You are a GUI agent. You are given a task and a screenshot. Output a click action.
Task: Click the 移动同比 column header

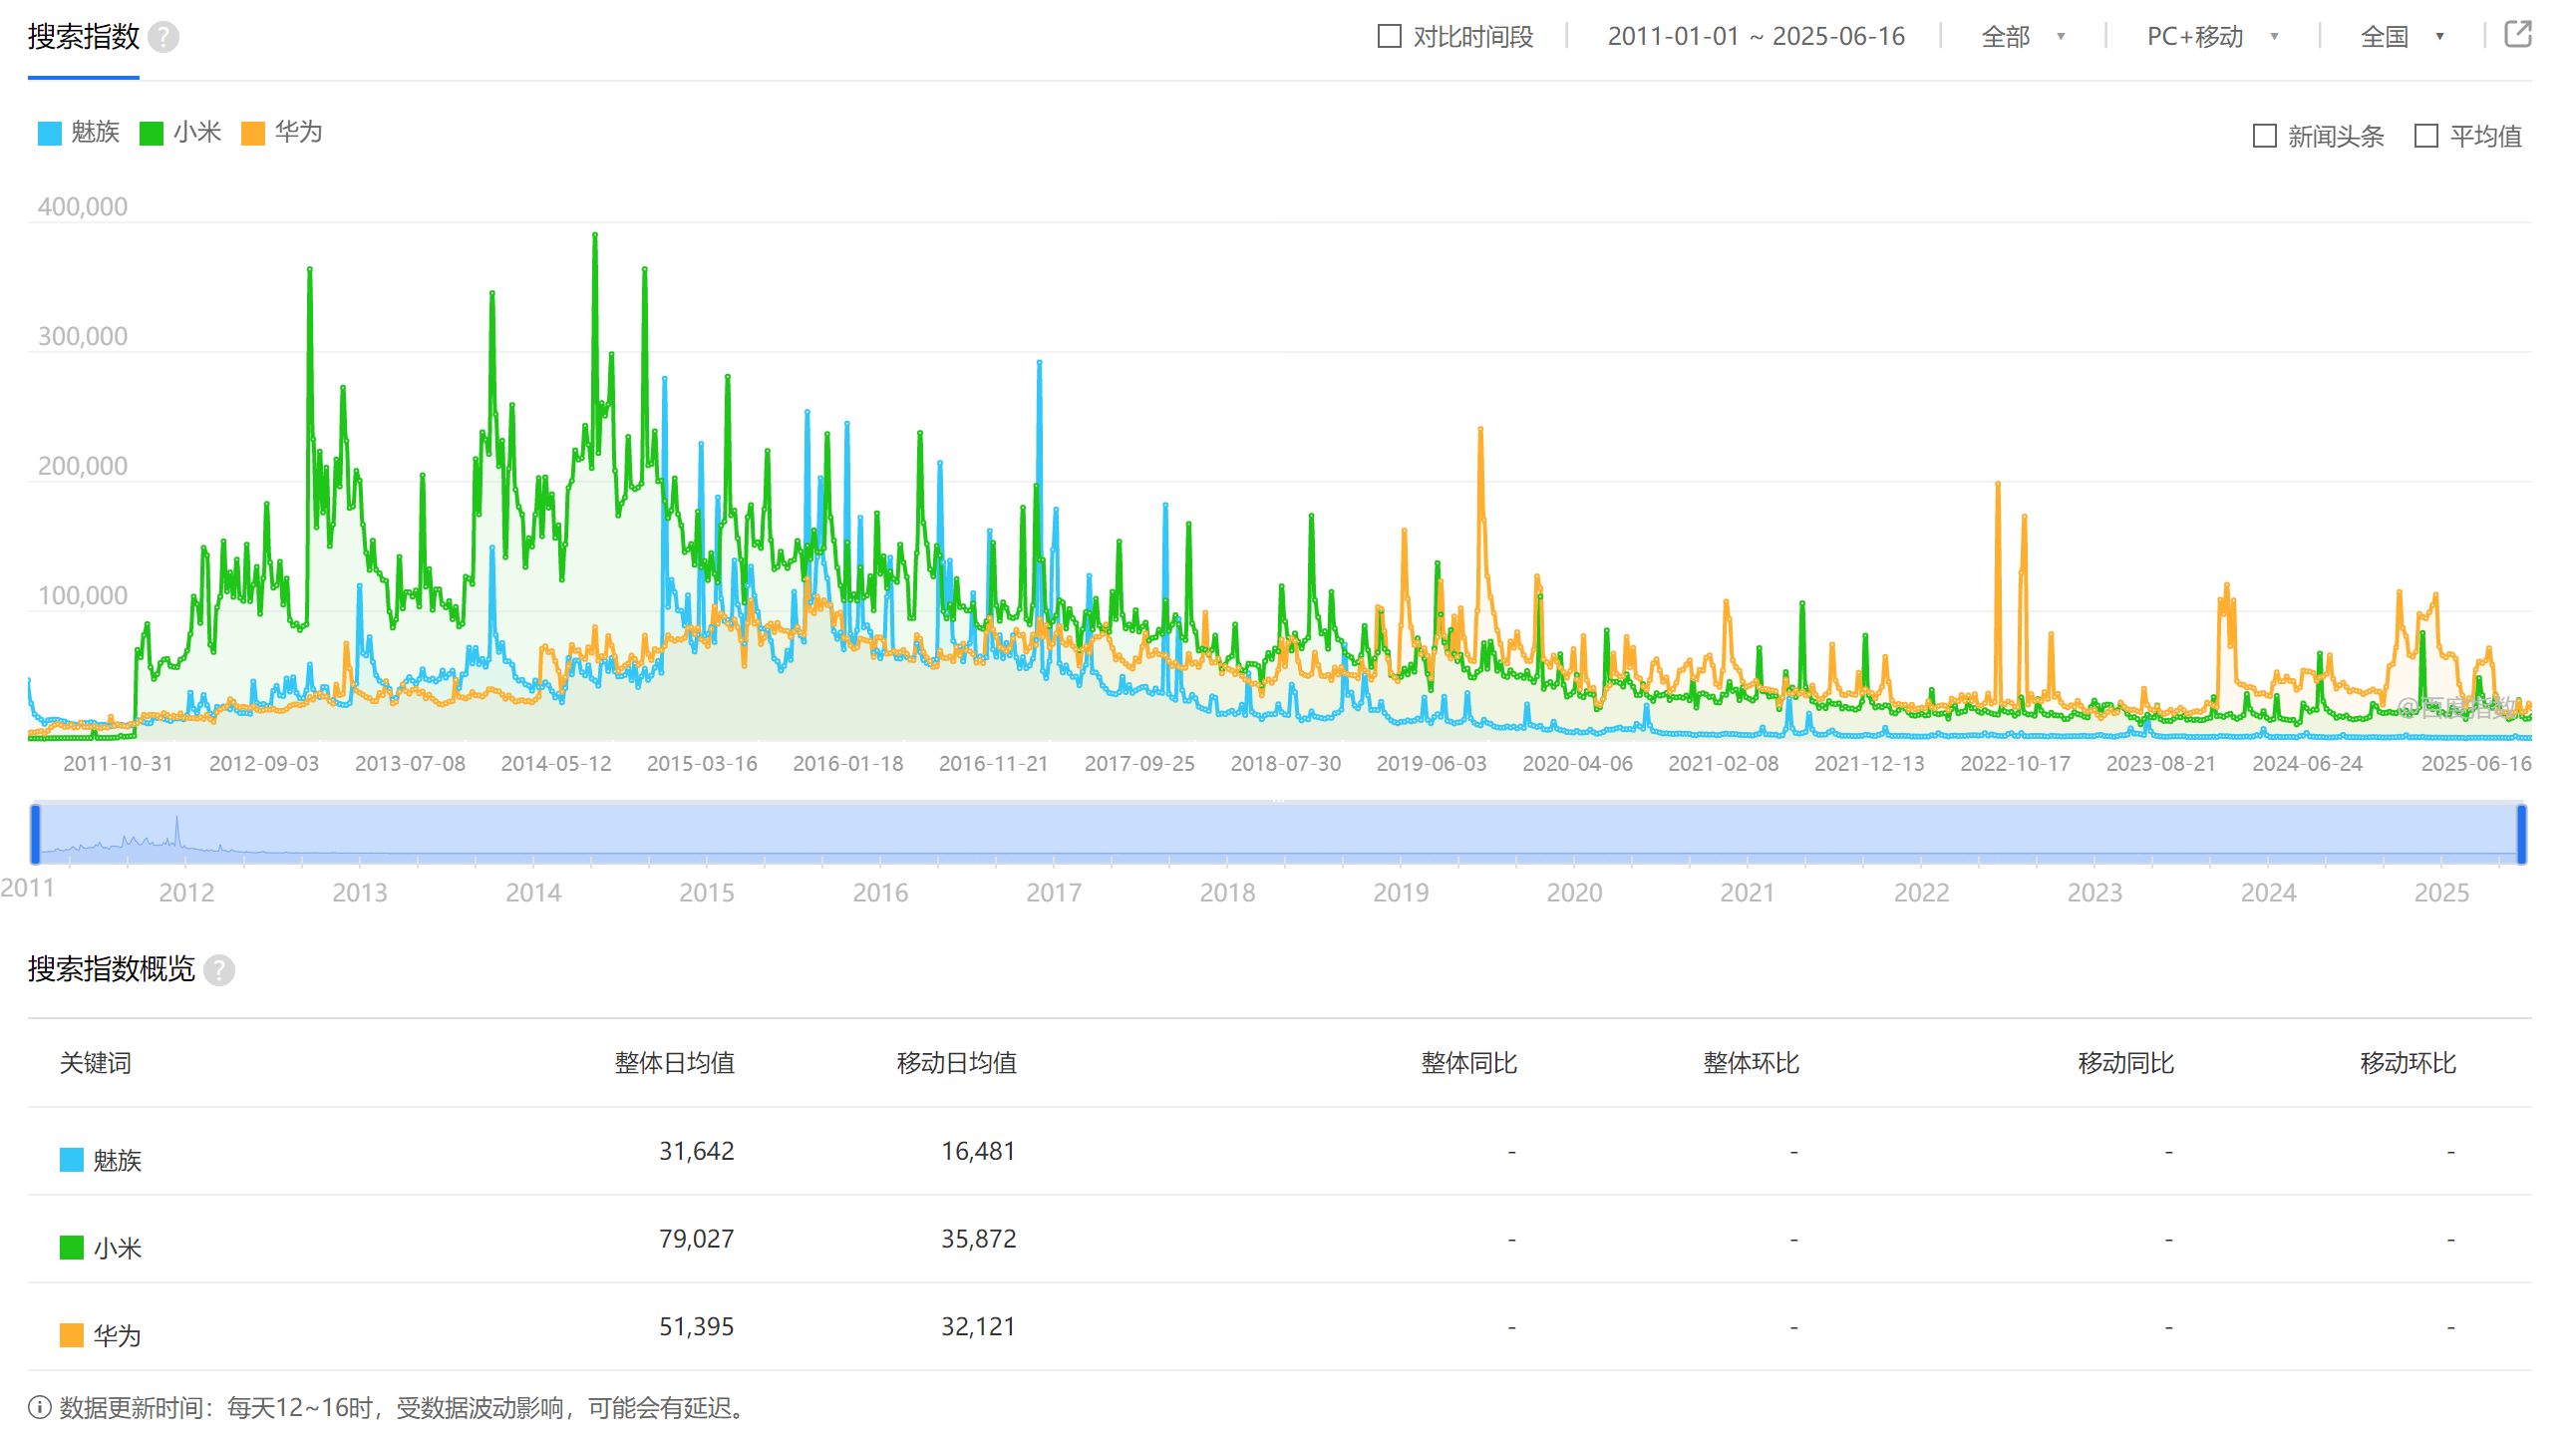(2126, 1063)
